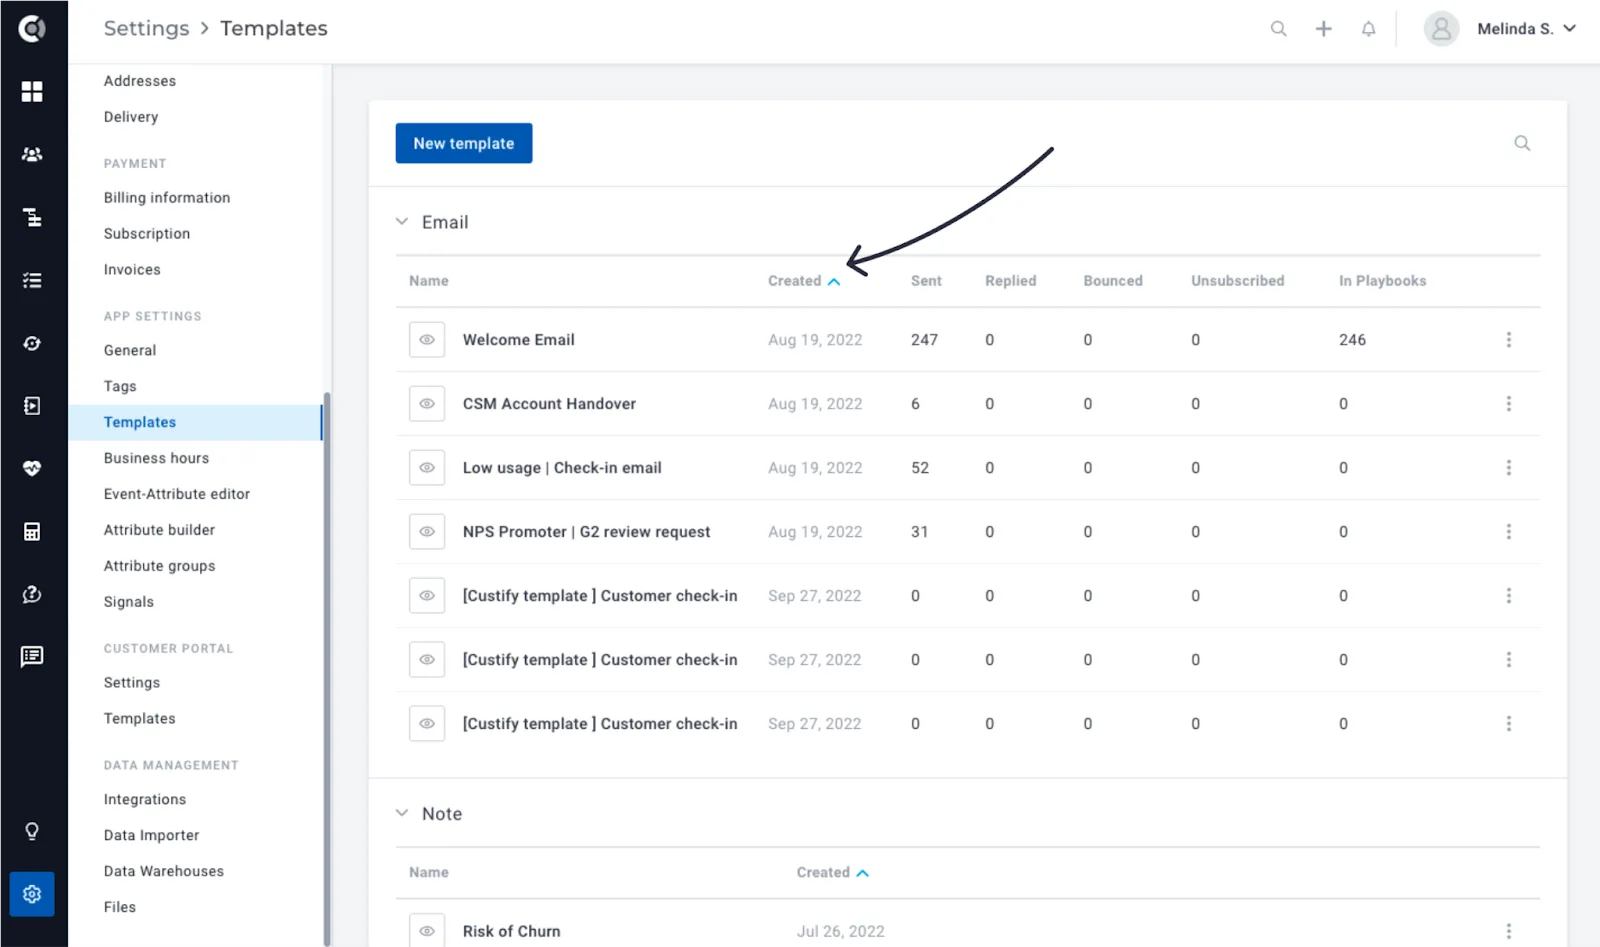This screenshot has width=1600, height=947.
Task: Open the notifications bell icon
Action: pyautogui.click(x=1368, y=29)
